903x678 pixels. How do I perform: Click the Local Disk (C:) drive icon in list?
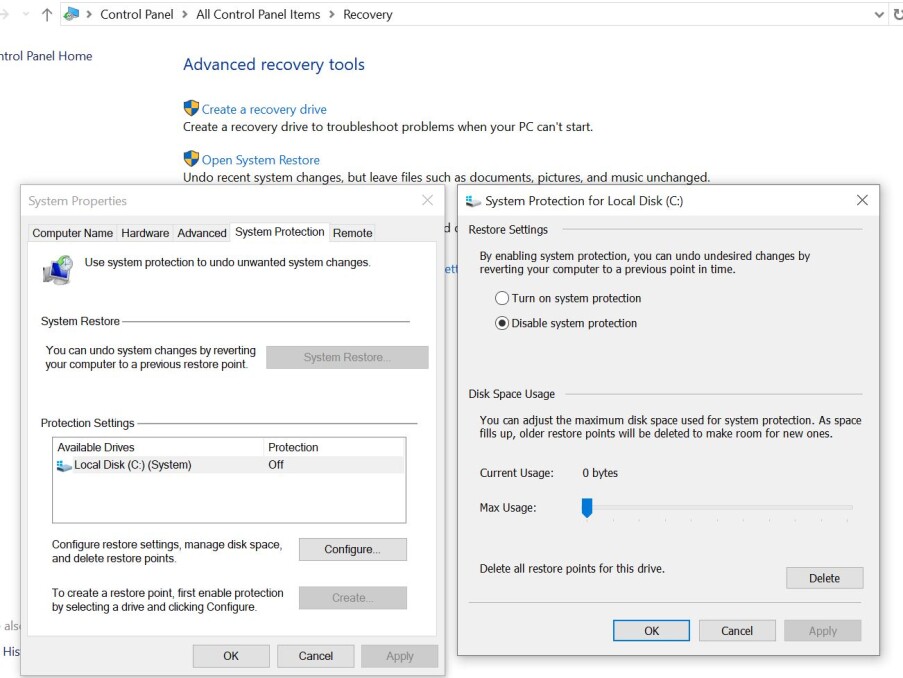click(63, 465)
